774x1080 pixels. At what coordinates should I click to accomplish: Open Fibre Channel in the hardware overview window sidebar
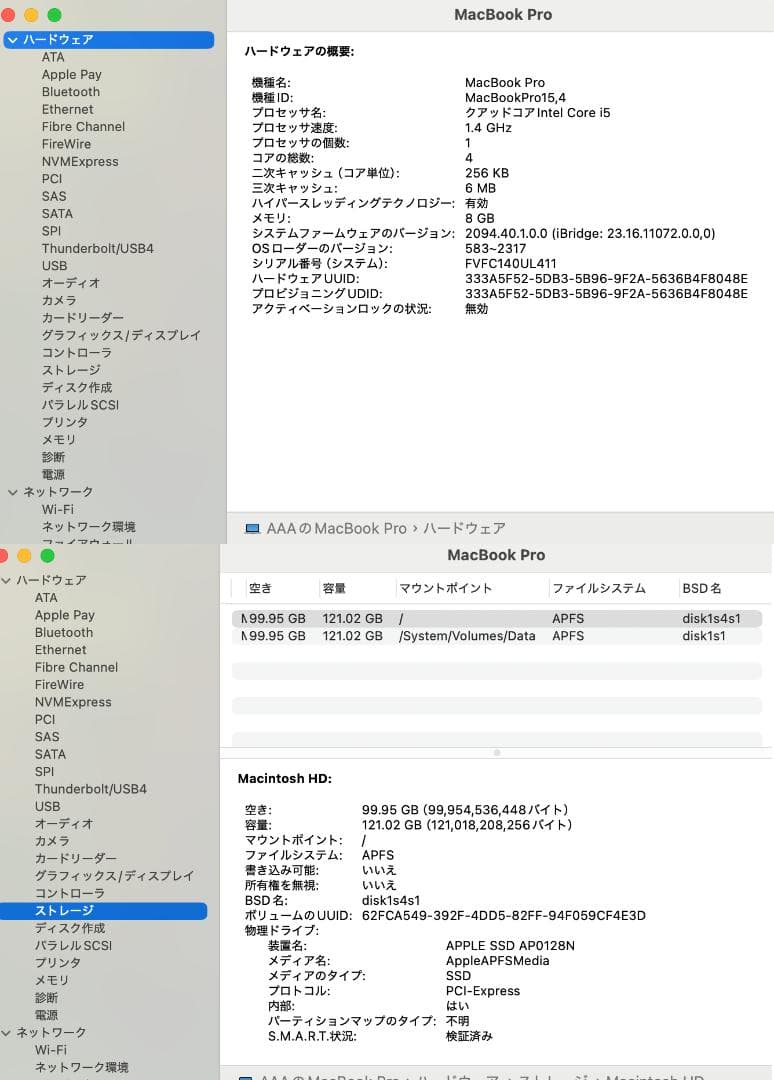pos(83,127)
